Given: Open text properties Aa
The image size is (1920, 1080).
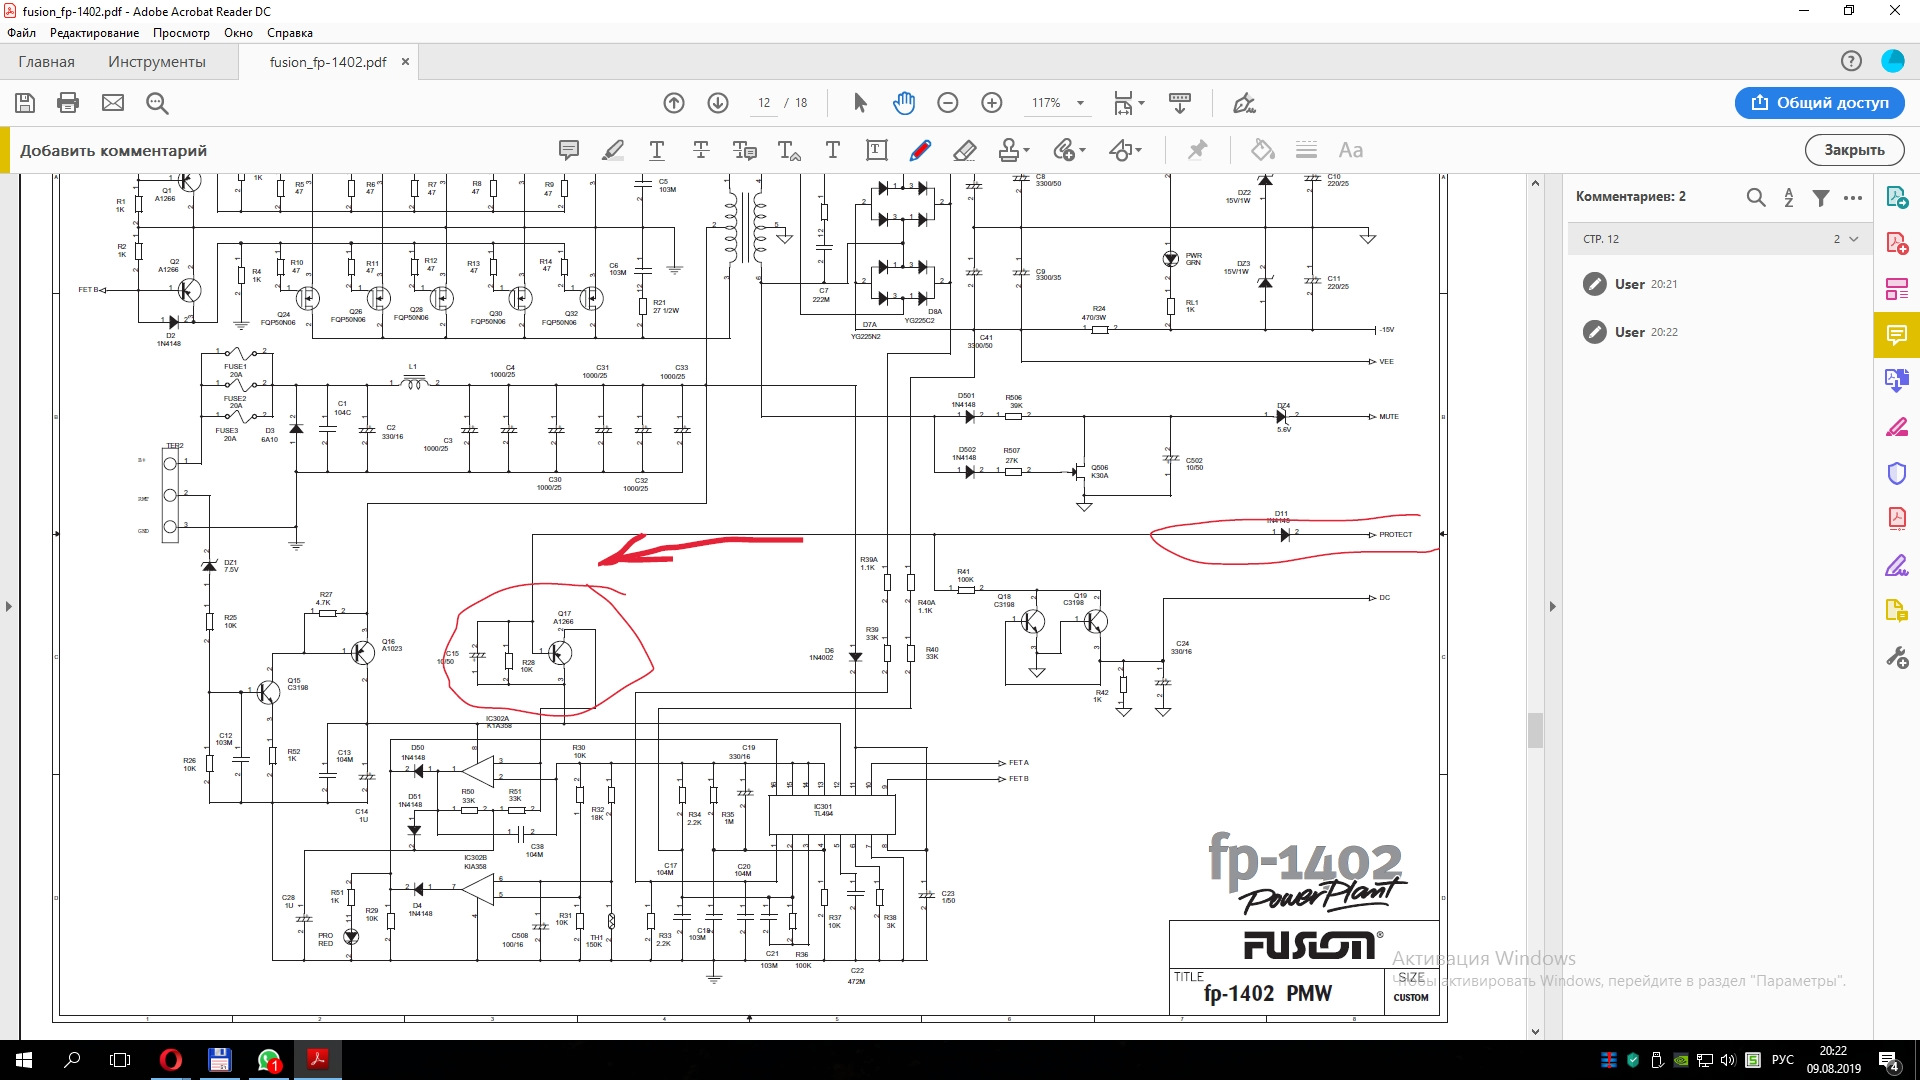Looking at the screenshot, I should (1351, 150).
